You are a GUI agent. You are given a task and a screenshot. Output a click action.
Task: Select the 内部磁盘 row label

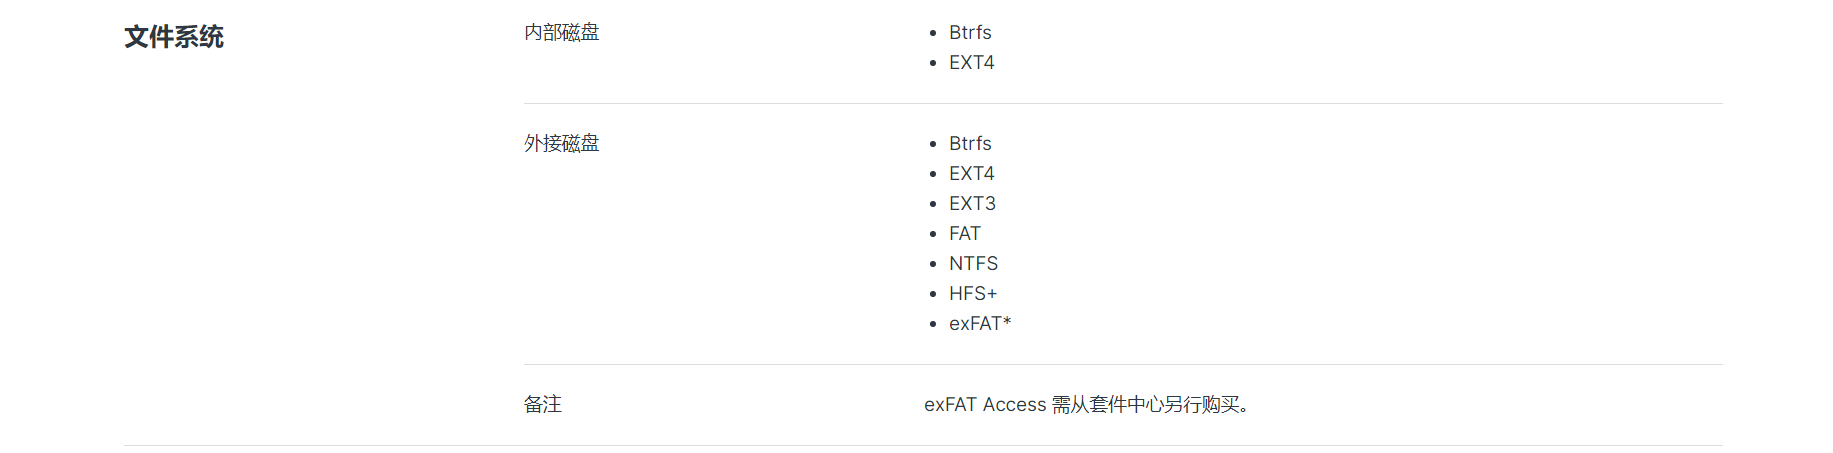(x=561, y=33)
